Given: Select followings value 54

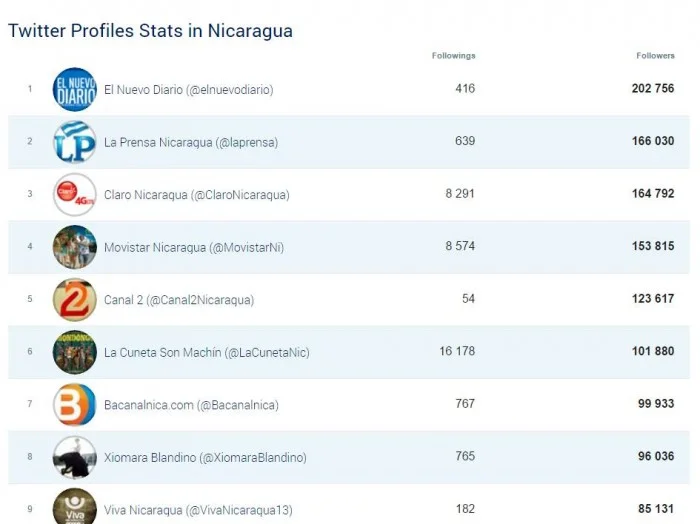Looking at the screenshot, I should (x=468, y=299).
